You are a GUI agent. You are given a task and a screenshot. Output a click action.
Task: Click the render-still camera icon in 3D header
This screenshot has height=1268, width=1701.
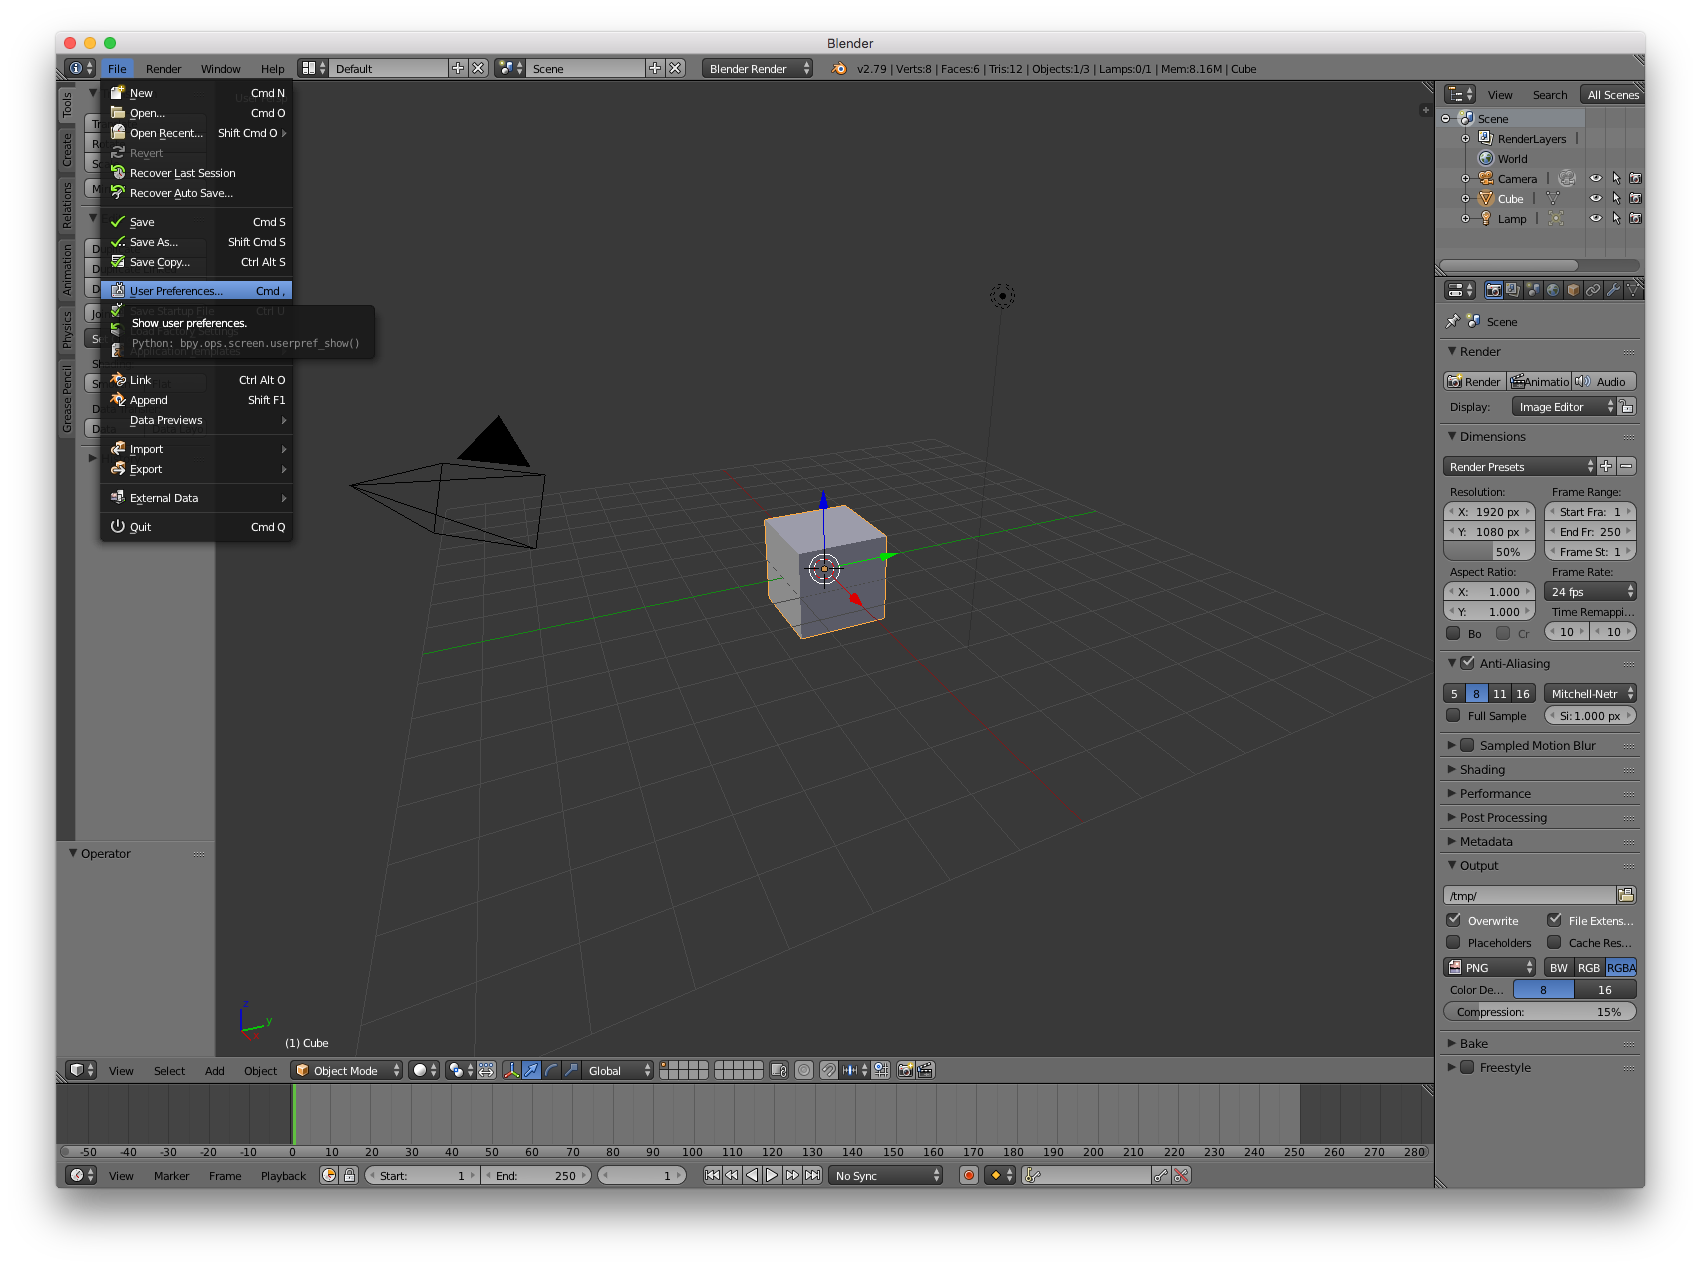click(906, 1070)
